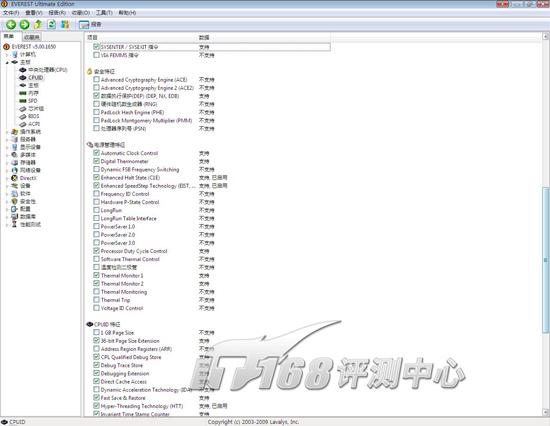Open the Report button in toolbar
The height and width of the screenshot is (426, 550).
pyautogui.click(x=90, y=24)
